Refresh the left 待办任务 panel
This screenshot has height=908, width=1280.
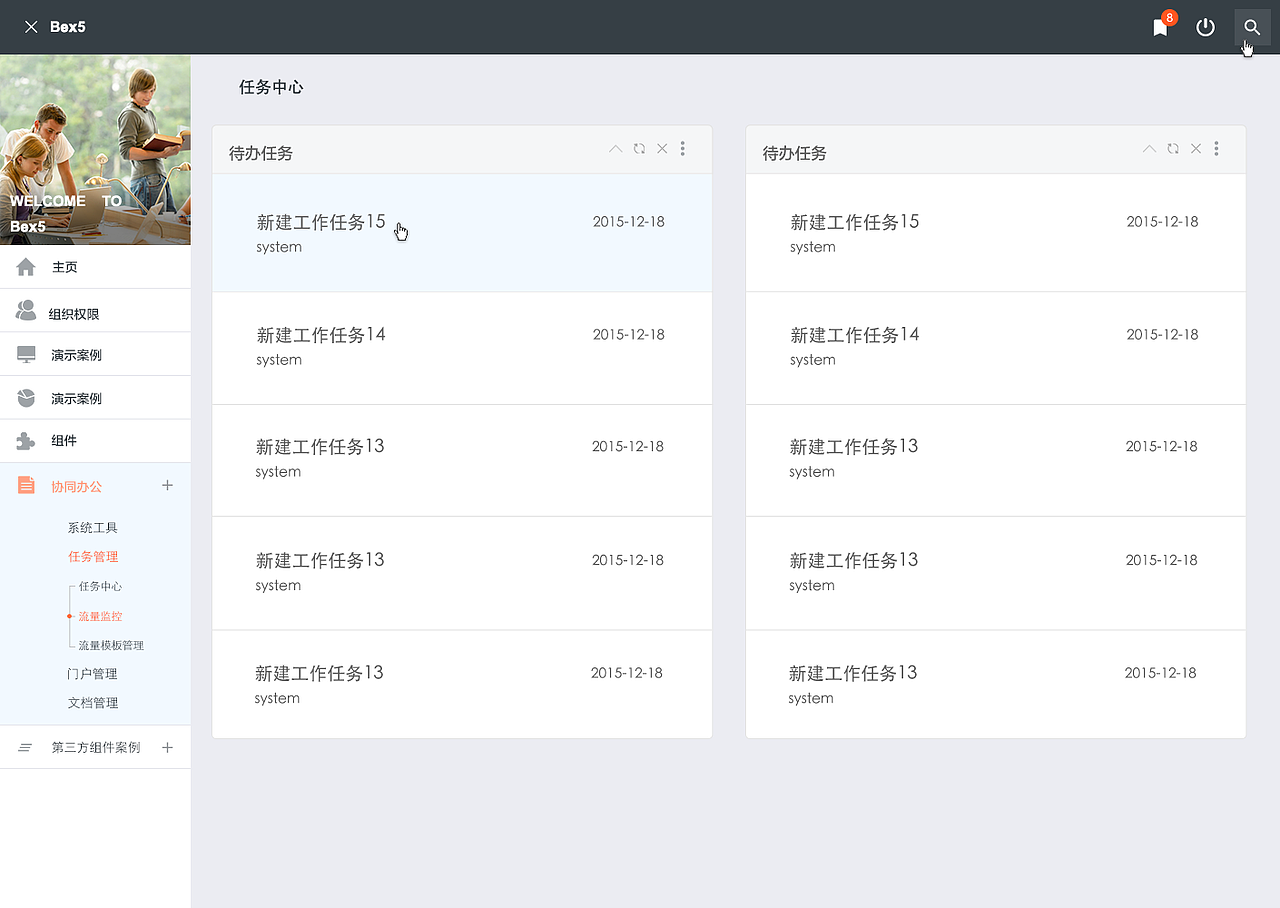point(639,148)
